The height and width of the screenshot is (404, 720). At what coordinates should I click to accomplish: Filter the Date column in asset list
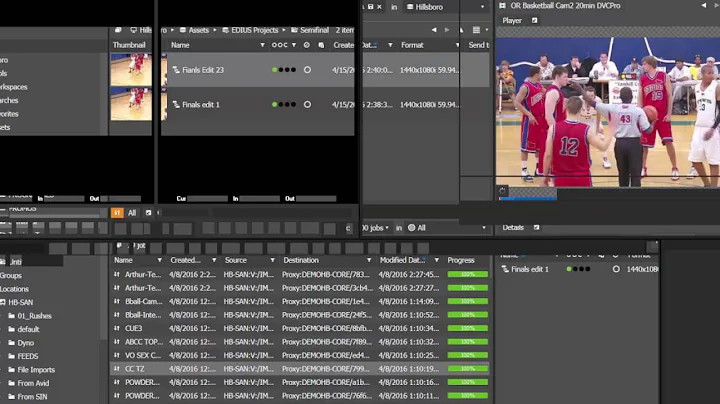point(390,45)
